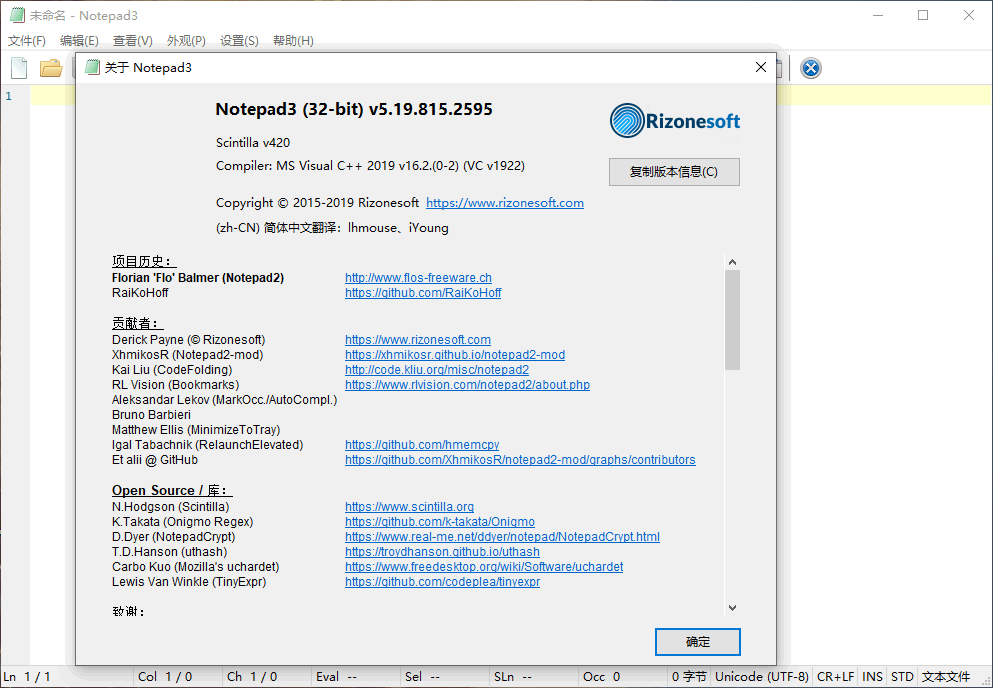This screenshot has height=688, width=993.
Task: Click the Open folder toolbar icon
Action: pos(51,68)
